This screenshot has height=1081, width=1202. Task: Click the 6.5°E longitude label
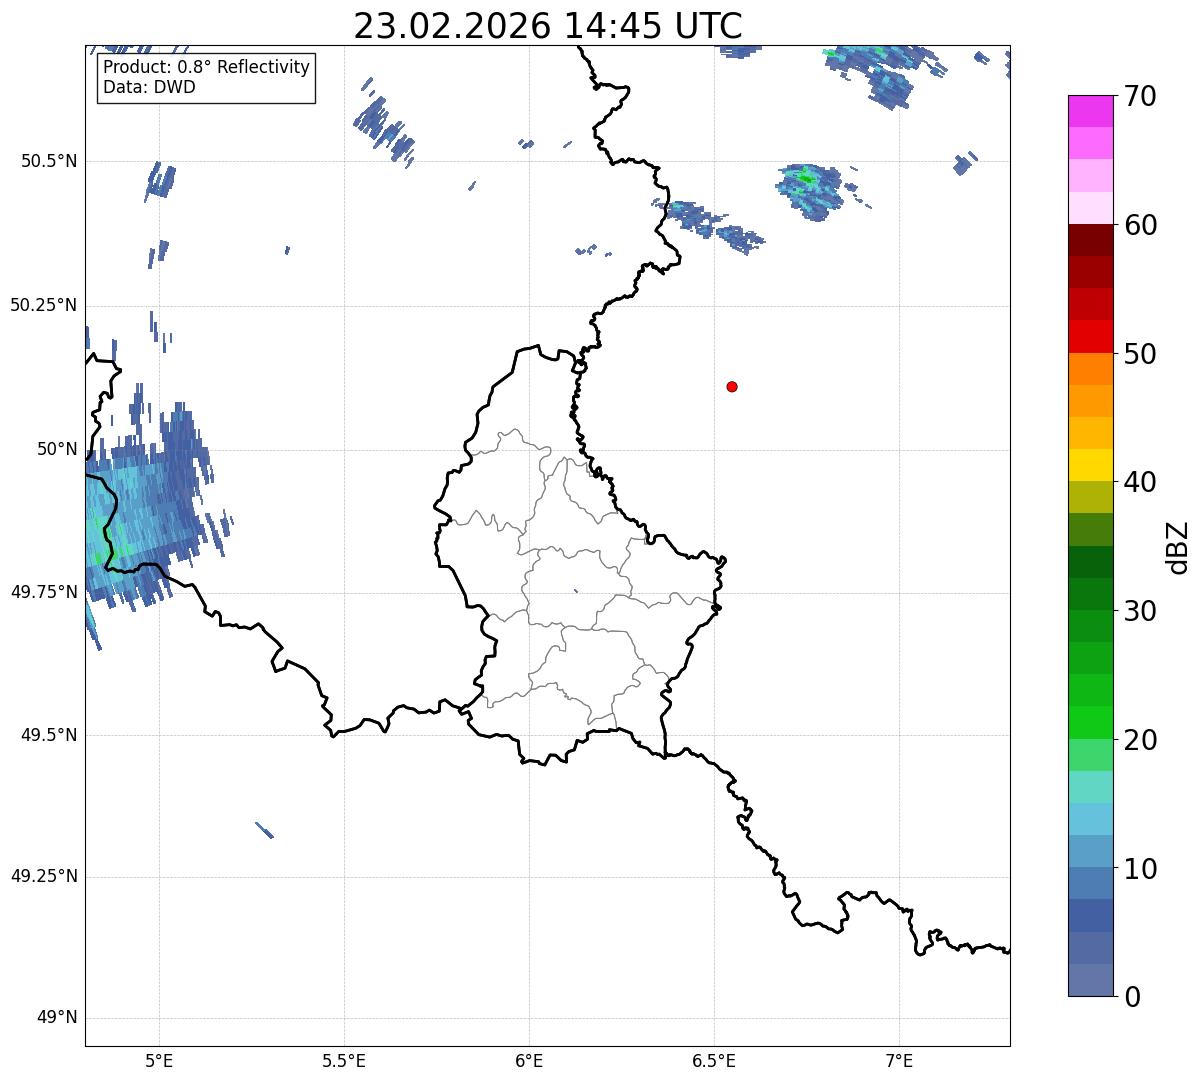(x=714, y=1061)
